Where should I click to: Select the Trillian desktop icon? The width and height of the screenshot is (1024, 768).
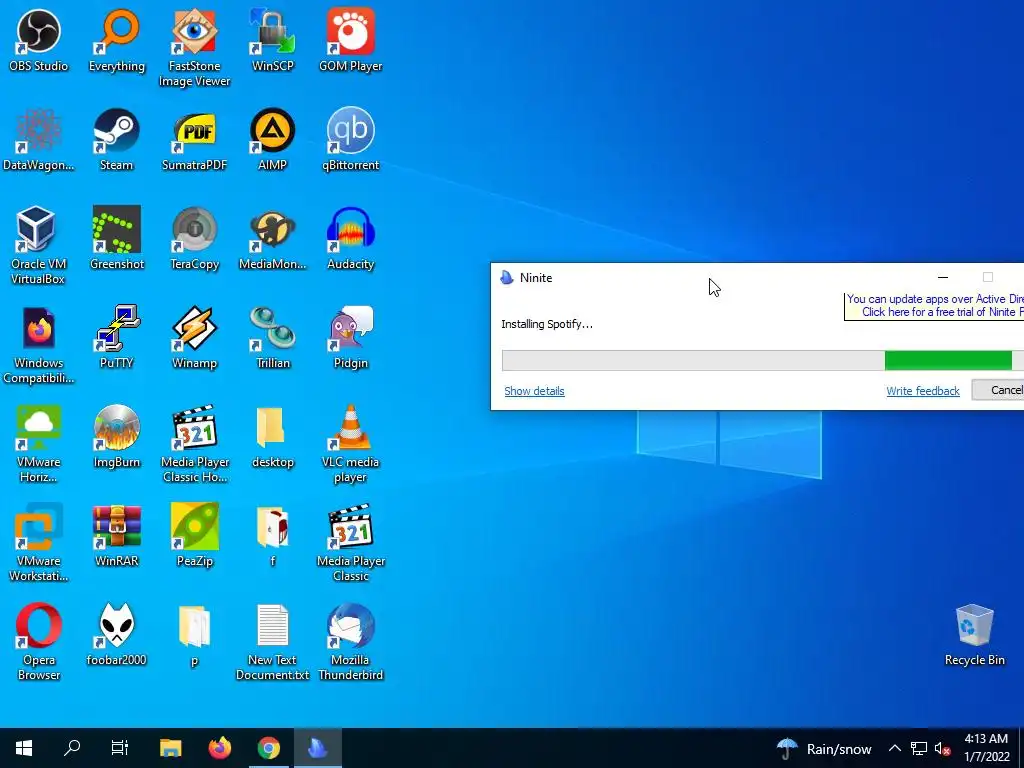click(273, 338)
